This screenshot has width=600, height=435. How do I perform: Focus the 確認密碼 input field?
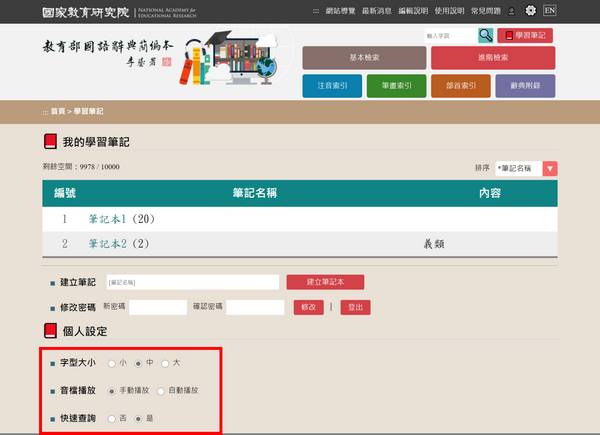pos(255,307)
